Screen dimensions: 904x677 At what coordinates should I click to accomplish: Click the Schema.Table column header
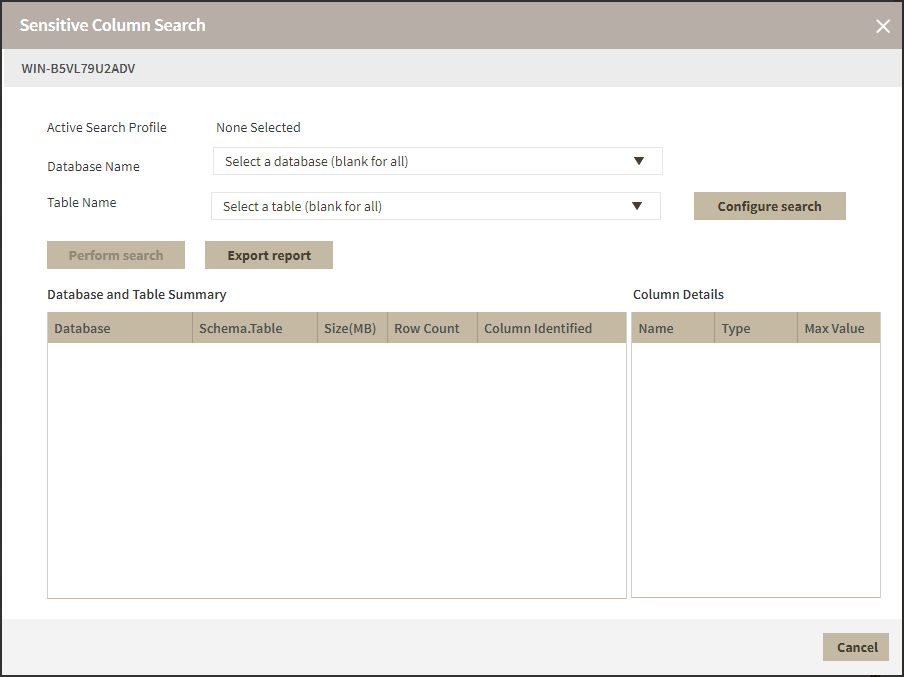click(x=255, y=328)
